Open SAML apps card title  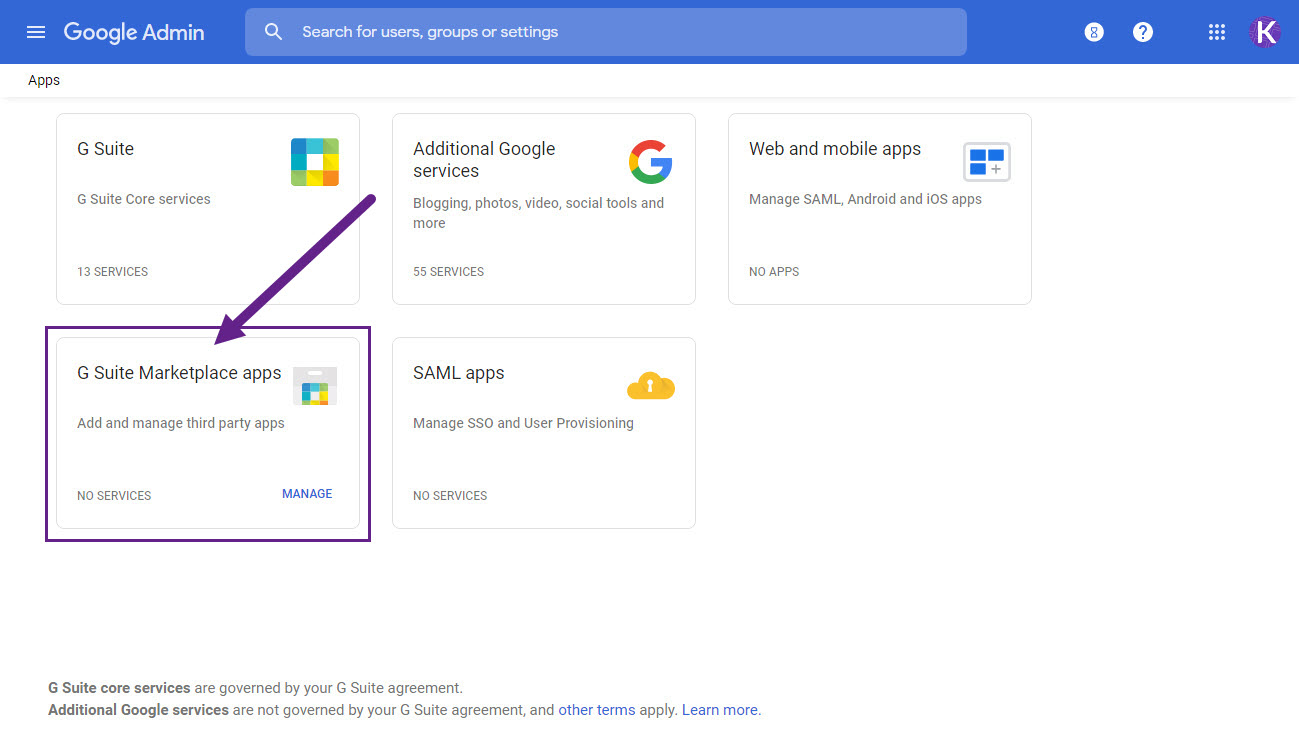[x=459, y=373]
